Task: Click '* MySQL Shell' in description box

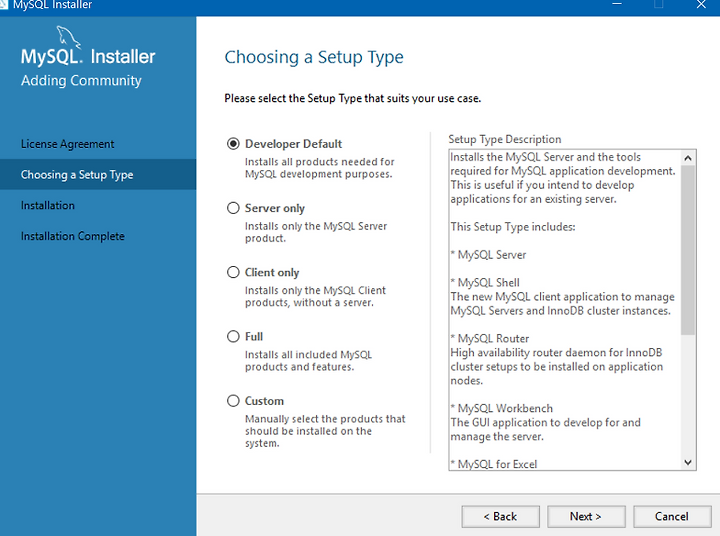Action: tap(485, 282)
